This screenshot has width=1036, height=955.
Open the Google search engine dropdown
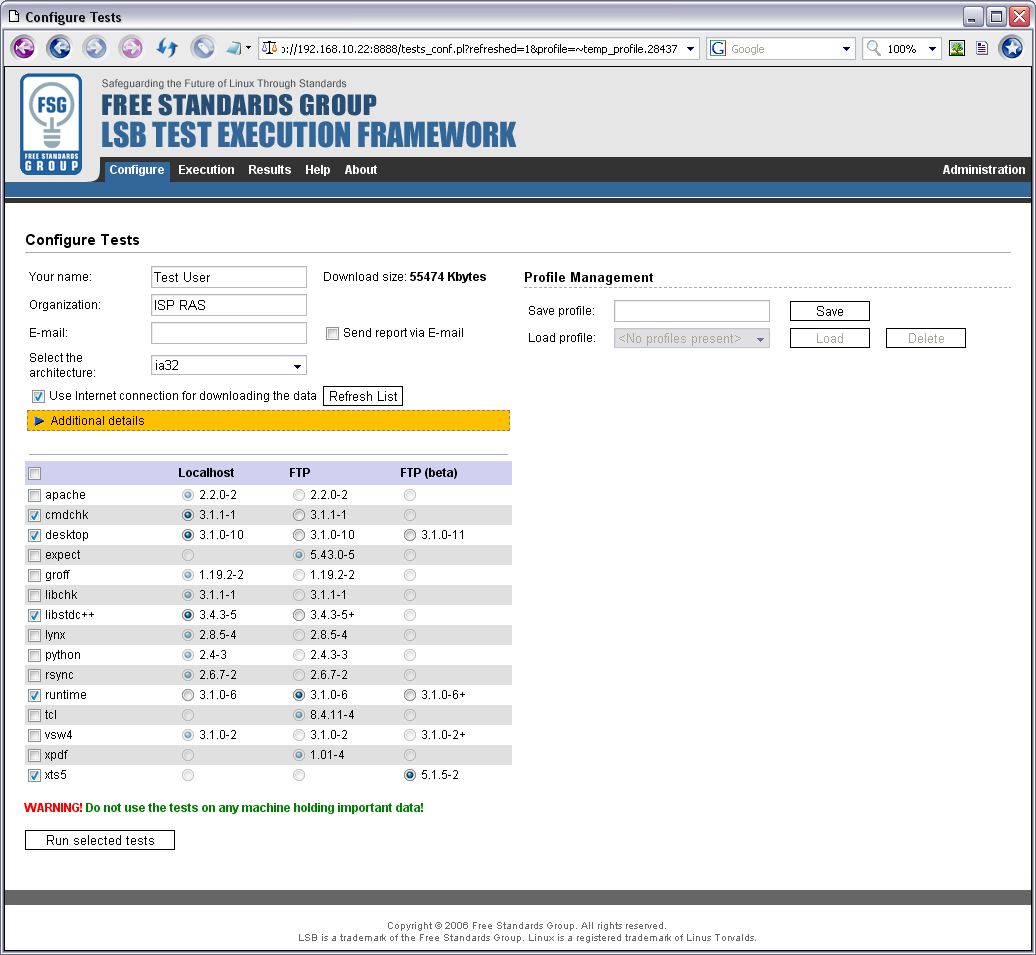pos(846,49)
